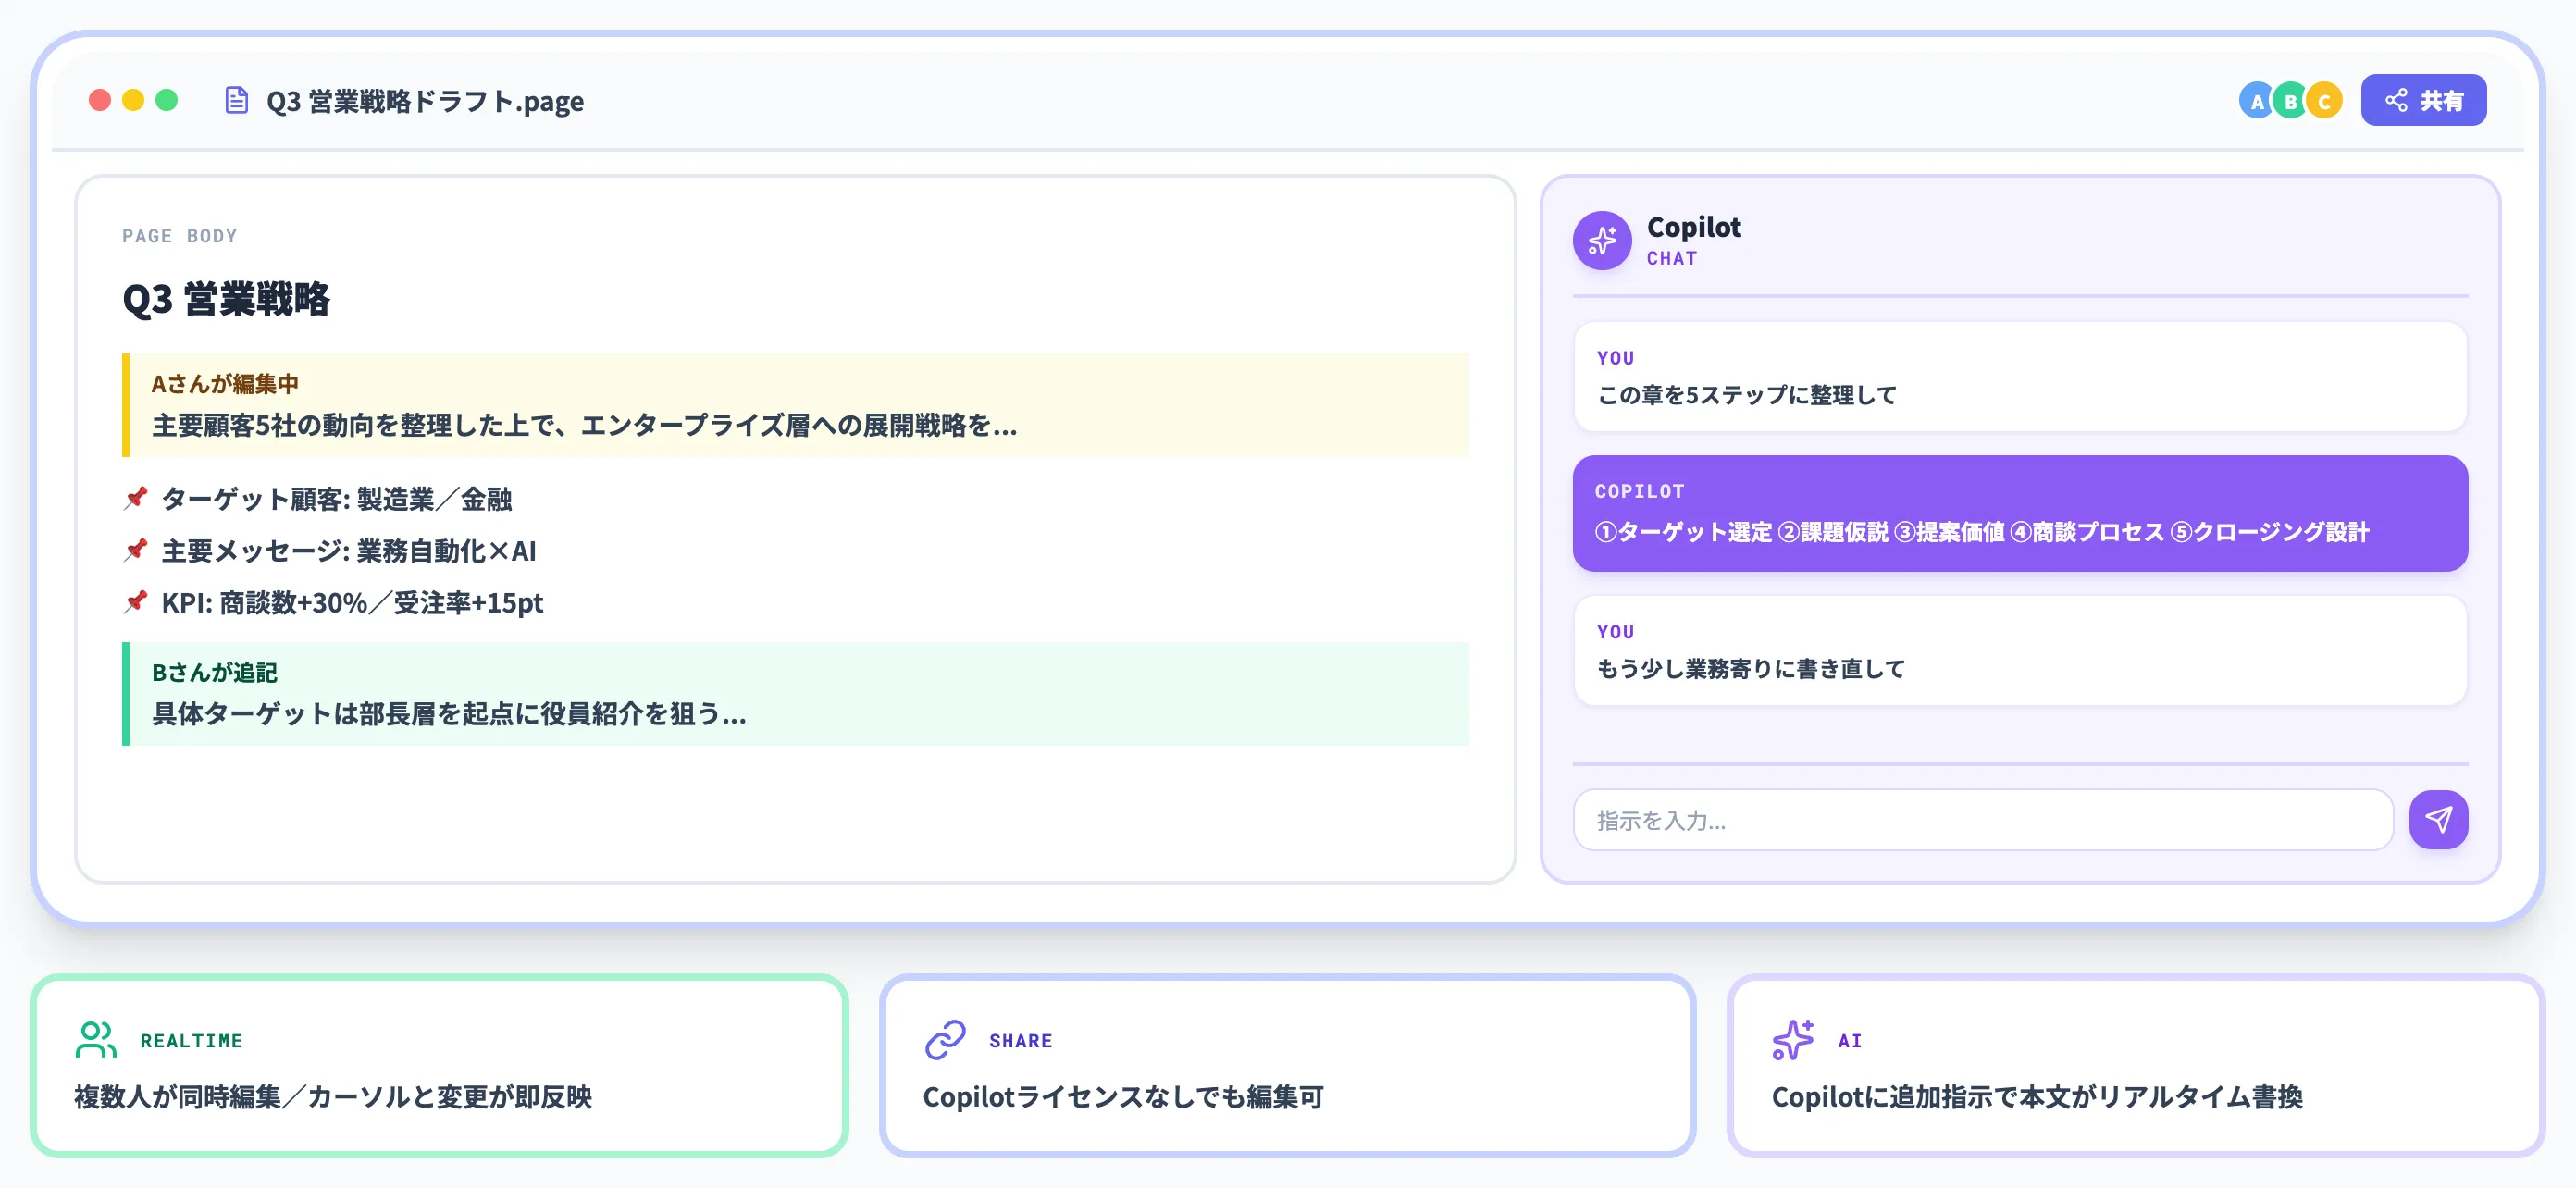Click text Copilotライセンスなしでも編集可
Image resolution: width=2576 pixels, height=1188 pixels.
click(1123, 1097)
